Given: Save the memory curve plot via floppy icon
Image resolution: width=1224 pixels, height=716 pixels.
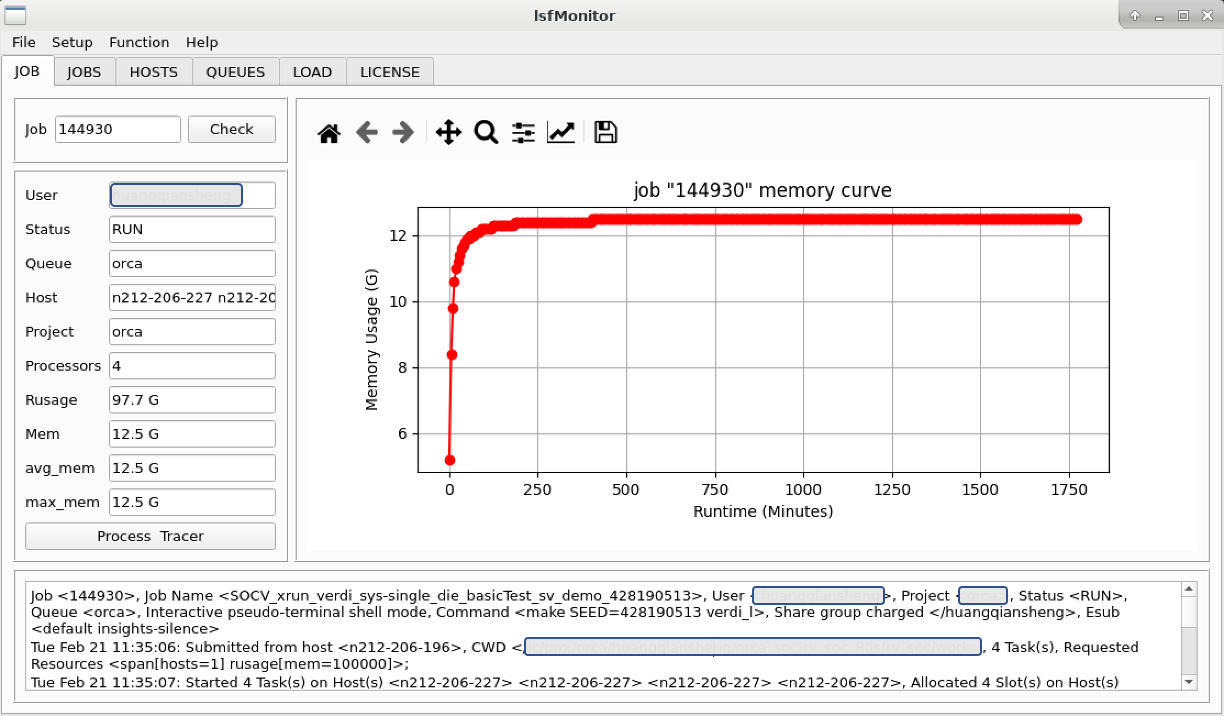Looking at the screenshot, I should 605,131.
